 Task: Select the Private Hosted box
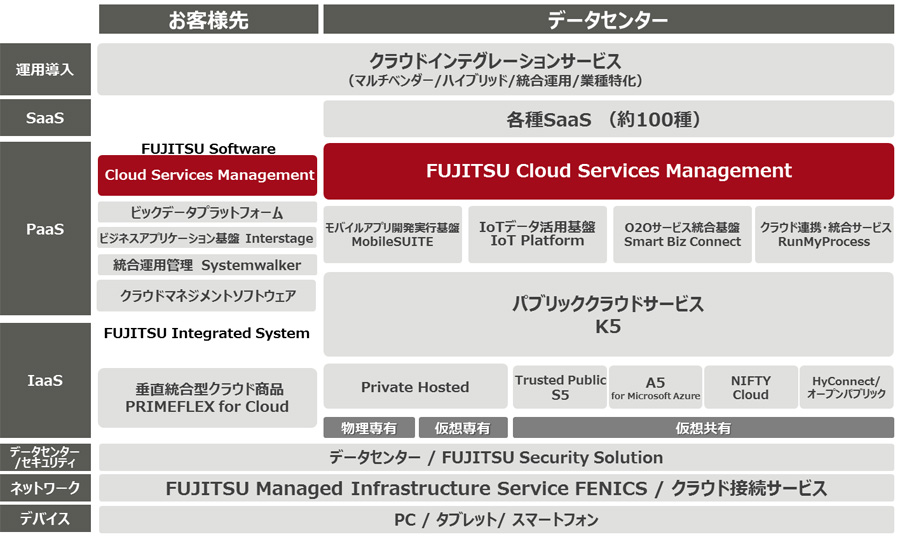pos(415,387)
